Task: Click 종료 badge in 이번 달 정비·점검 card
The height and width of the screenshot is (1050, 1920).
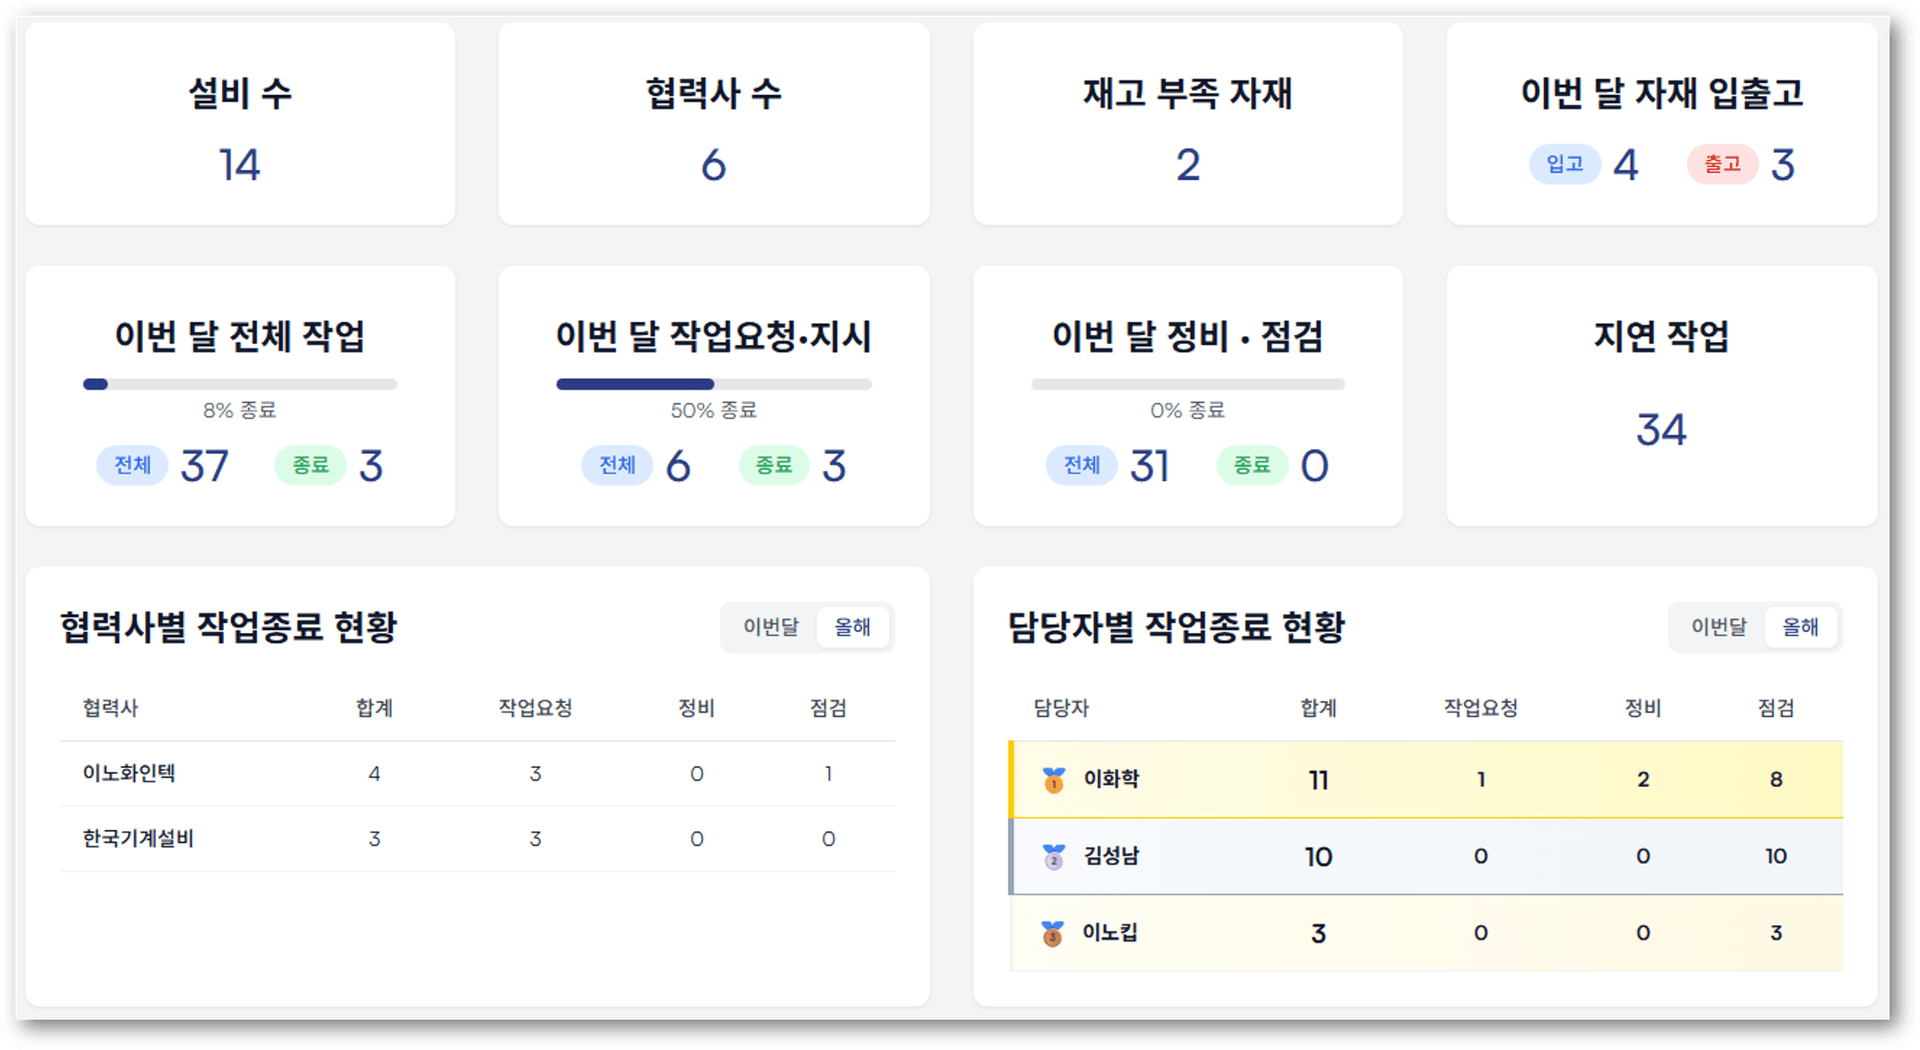Action: (x=1251, y=465)
